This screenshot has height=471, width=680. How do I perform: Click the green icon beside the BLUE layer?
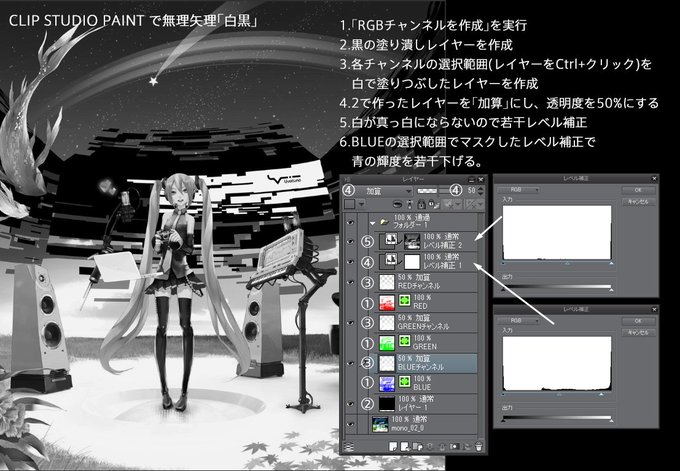pos(405,381)
